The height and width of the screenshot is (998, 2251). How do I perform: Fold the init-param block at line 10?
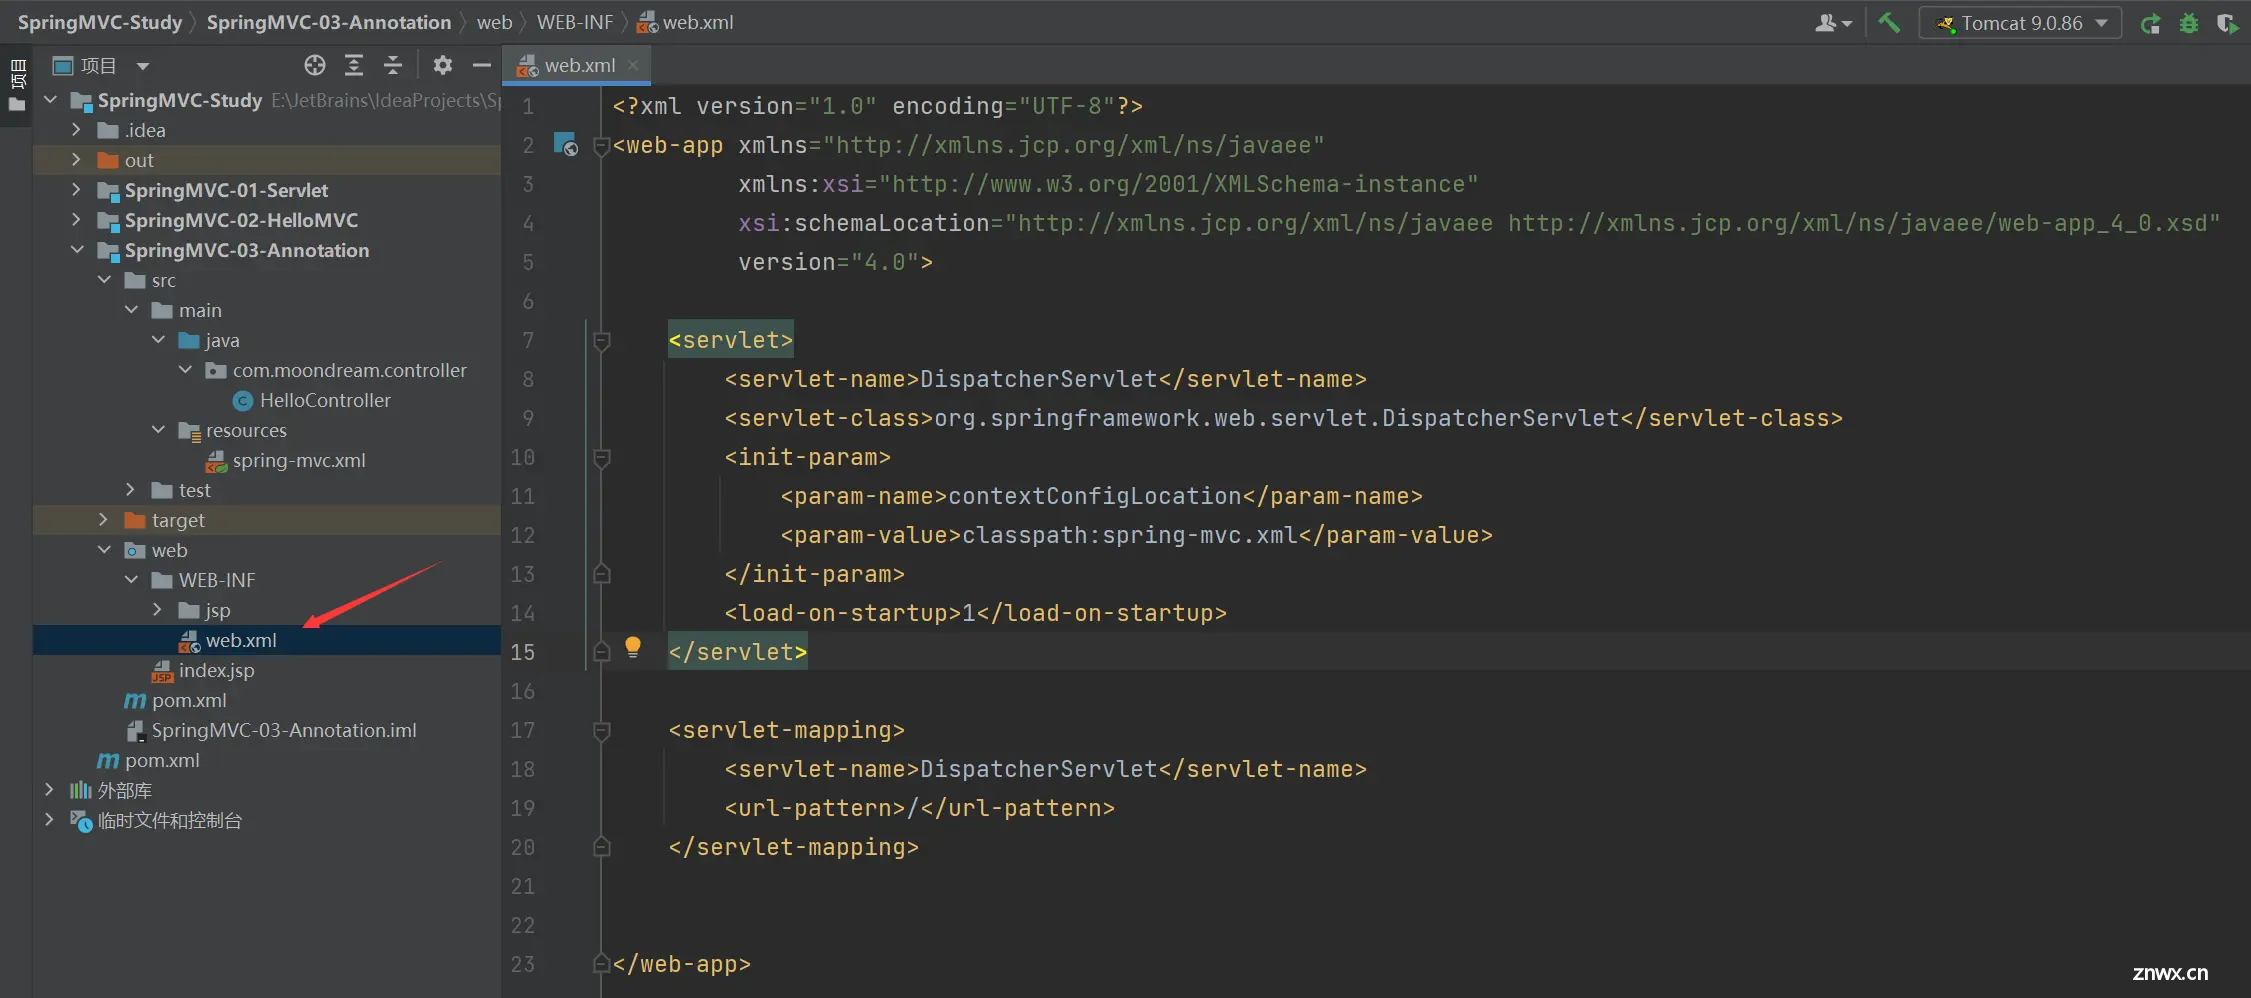pyautogui.click(x=602, y=458)
